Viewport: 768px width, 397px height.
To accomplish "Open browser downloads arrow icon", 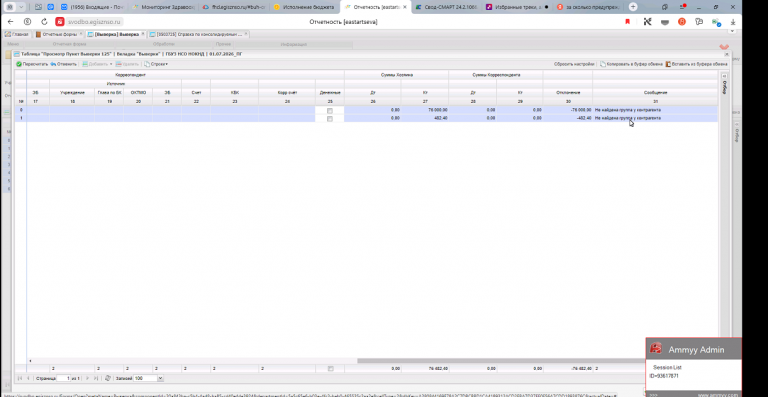I will pyautogui.click(x=733, y=22).
